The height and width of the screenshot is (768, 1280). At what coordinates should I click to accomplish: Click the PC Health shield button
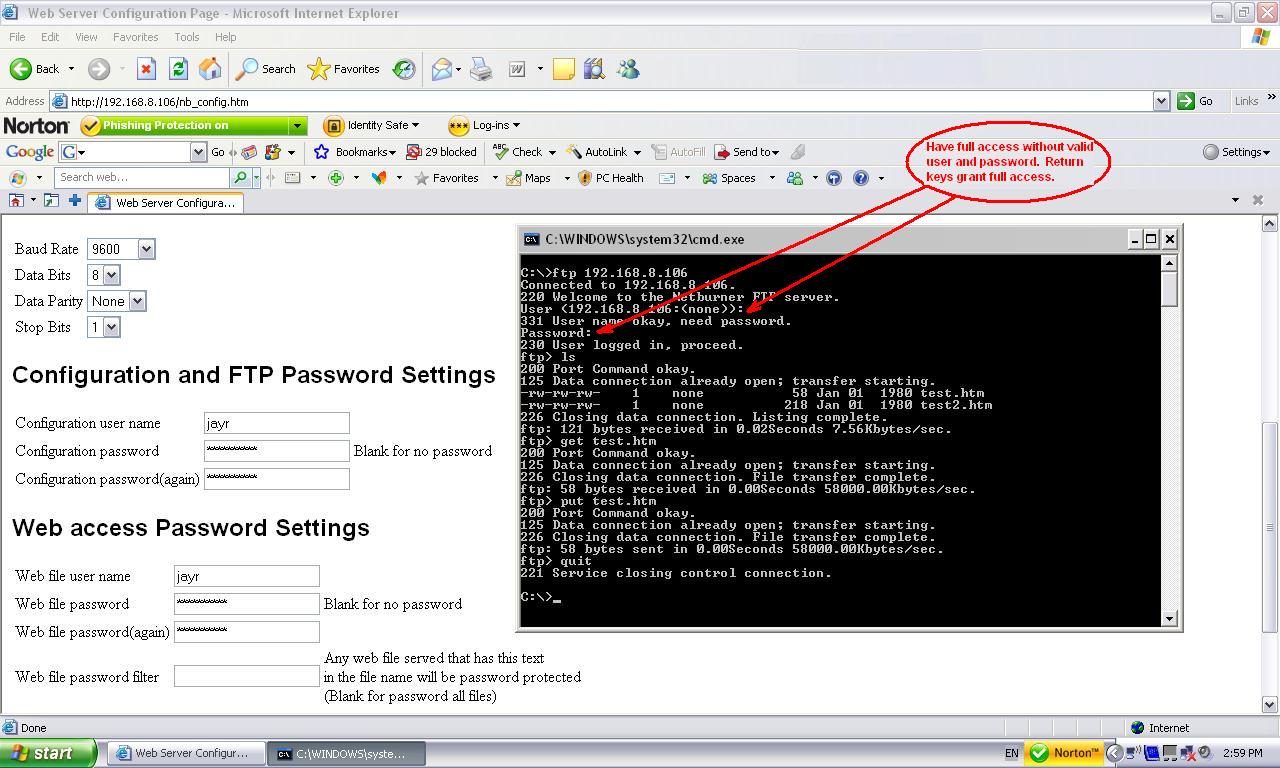point(611,178)
